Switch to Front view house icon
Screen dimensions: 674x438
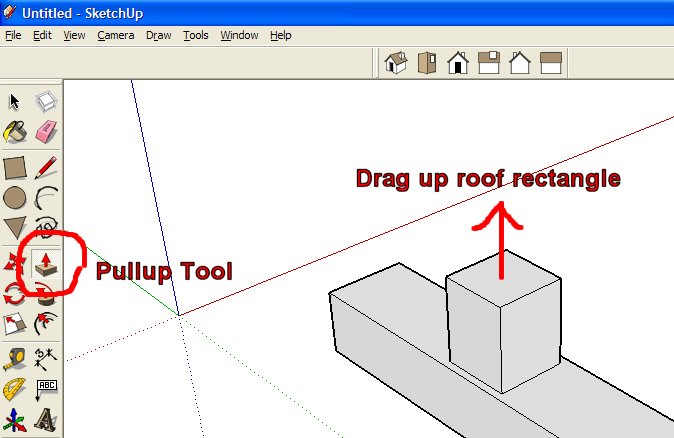[458, 63]
